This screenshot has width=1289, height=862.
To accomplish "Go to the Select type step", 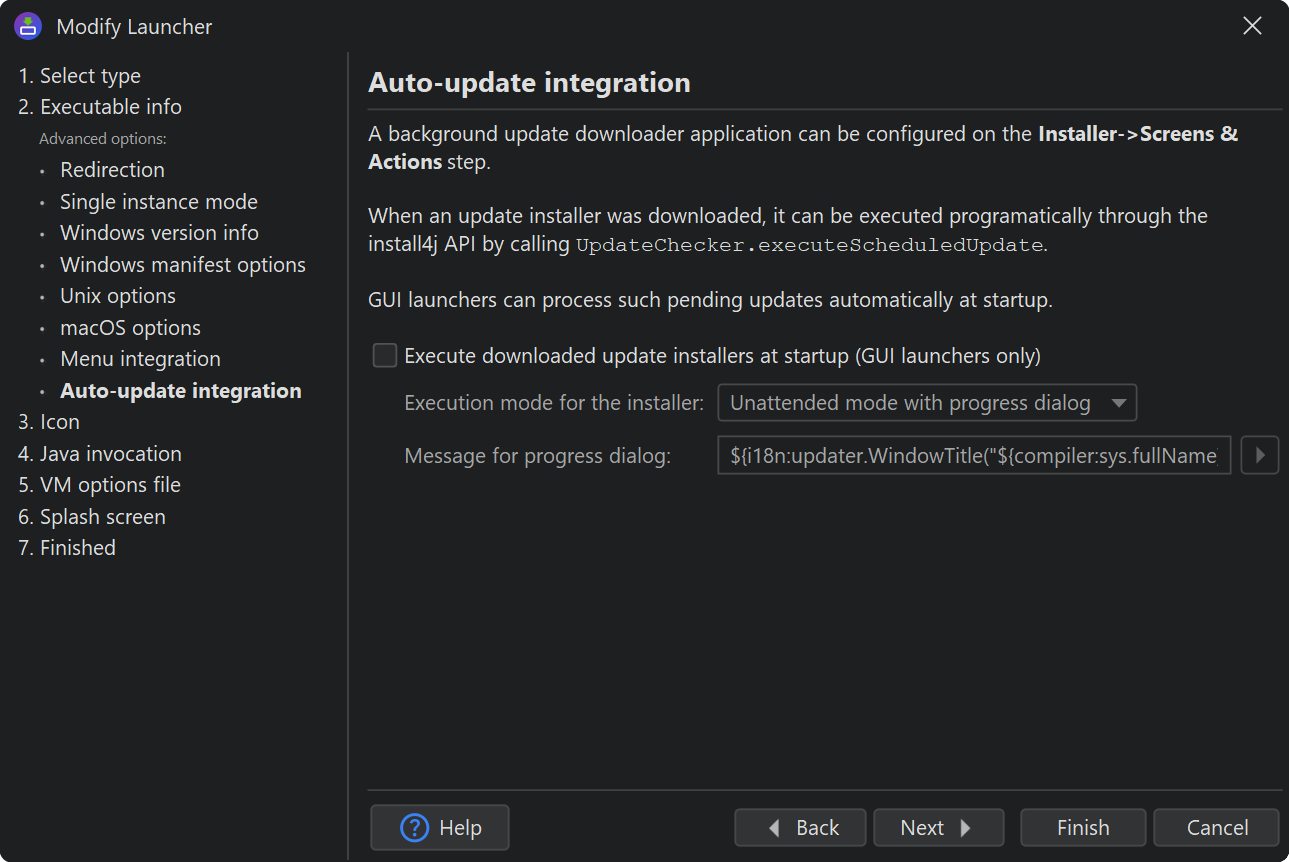I will pyautogui.click(x=79, y=76).
